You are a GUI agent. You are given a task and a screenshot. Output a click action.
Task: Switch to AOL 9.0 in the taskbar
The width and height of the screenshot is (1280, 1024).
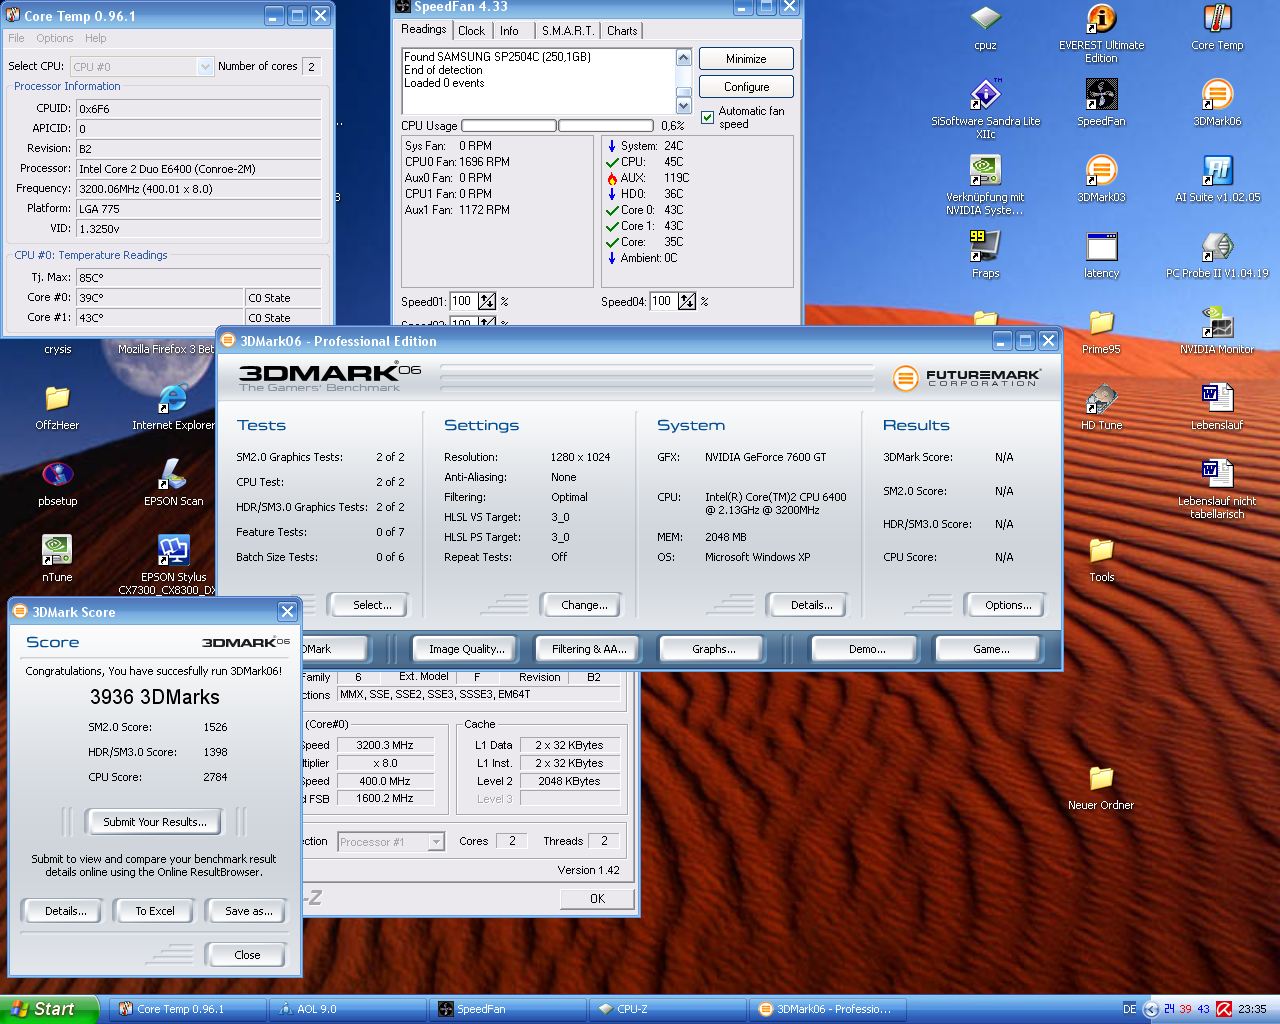(x=347, y=1009)
